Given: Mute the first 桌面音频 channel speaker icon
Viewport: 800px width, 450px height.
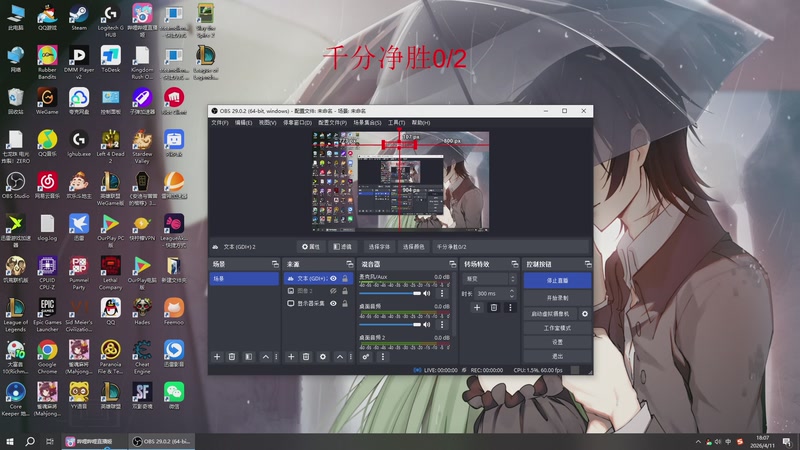Looking at the screenshot, I should click(427, 324).
